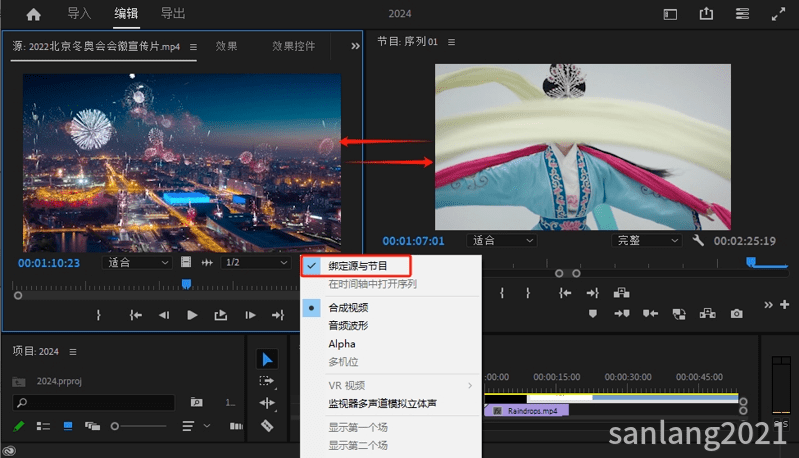
Task: Click Export Frame camera icon
Action: click(736, 314)
